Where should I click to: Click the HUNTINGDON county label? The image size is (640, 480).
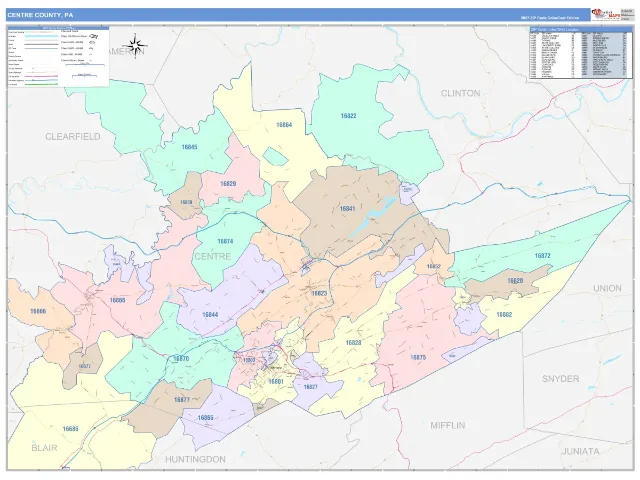pos(195,460)
